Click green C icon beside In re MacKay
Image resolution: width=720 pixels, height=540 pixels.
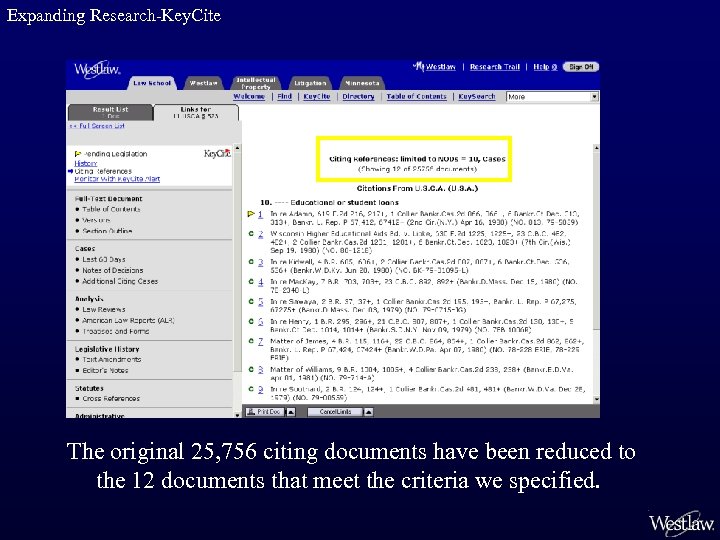click(x=251, y=281)
